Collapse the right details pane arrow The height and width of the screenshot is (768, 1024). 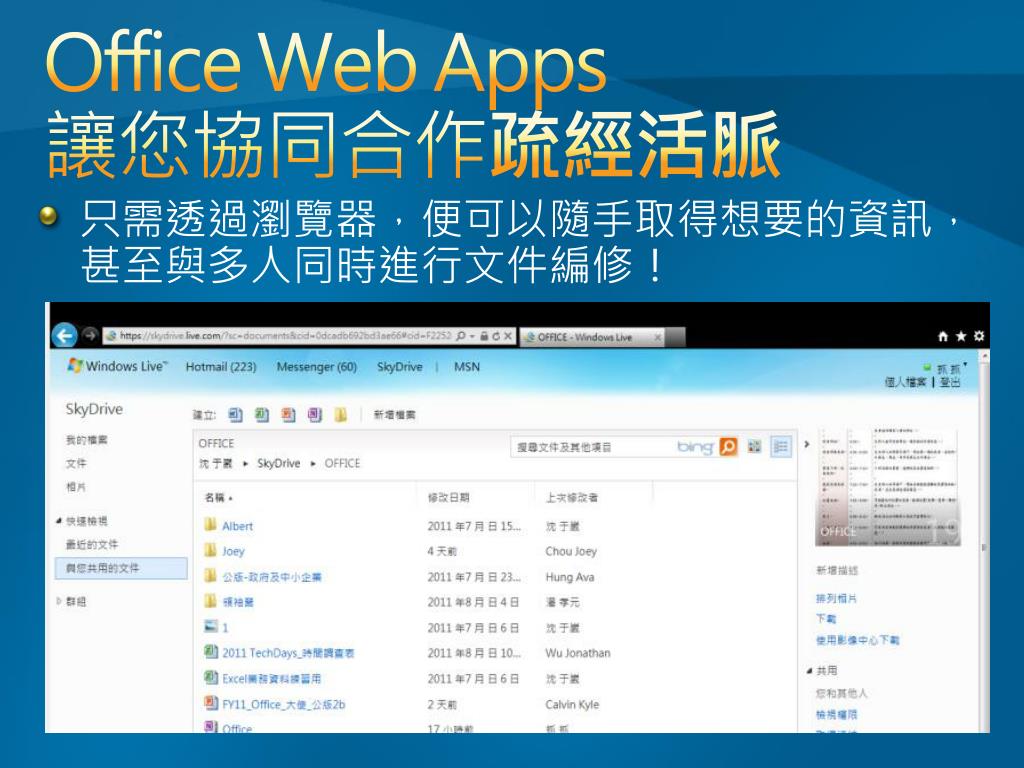pyautogui.click(x=807, y=444)
